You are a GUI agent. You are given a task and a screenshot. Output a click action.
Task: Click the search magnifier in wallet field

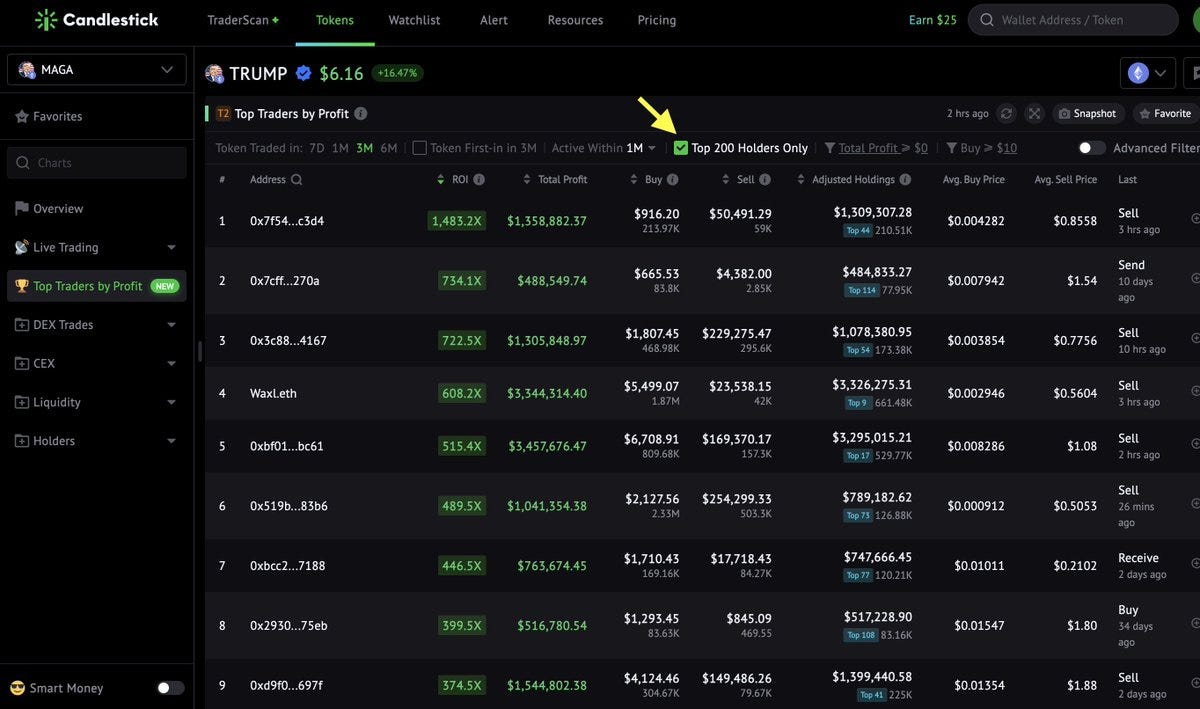click(987, 20)
